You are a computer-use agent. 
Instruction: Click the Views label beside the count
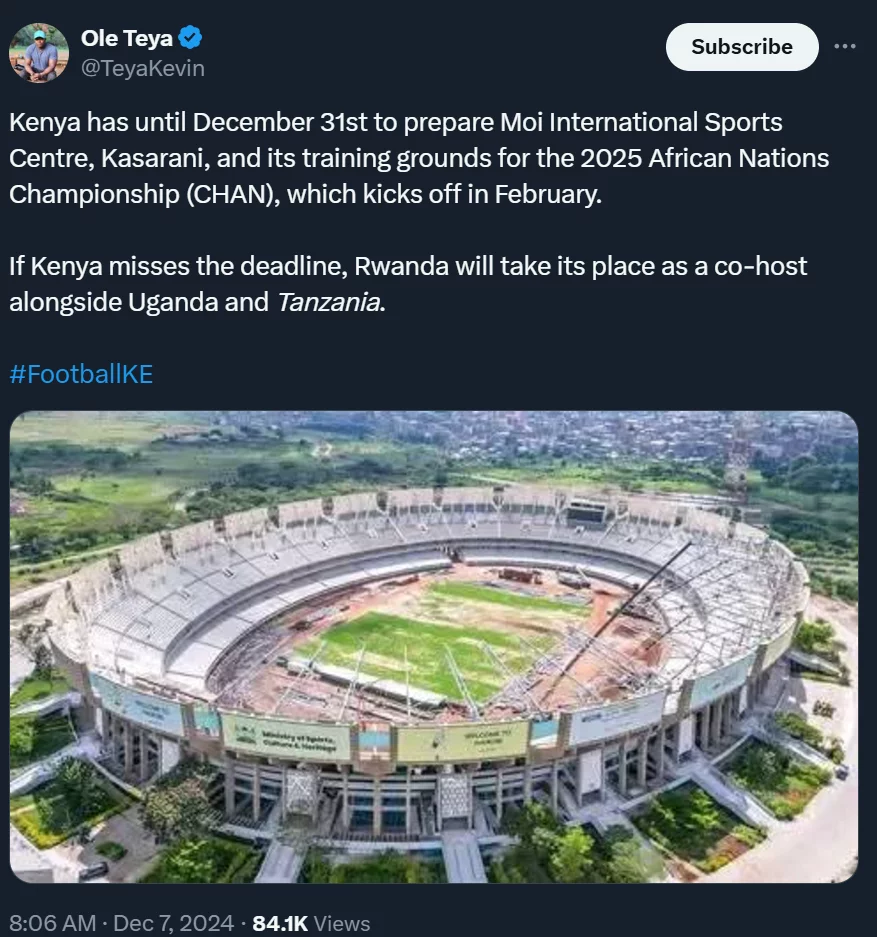(x=342, y=923)
